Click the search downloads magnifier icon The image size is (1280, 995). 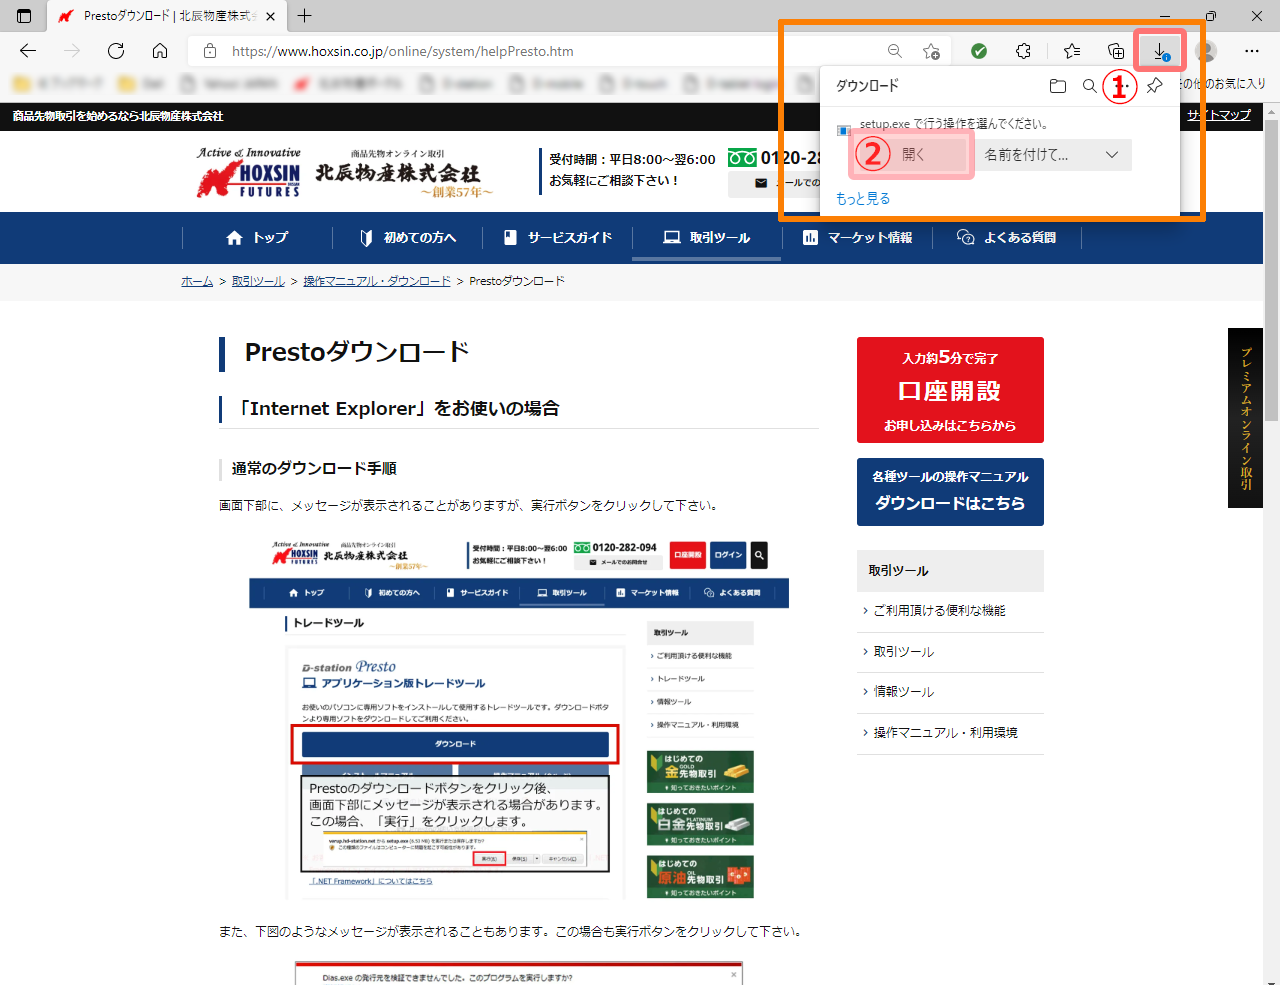[1089, 86]
